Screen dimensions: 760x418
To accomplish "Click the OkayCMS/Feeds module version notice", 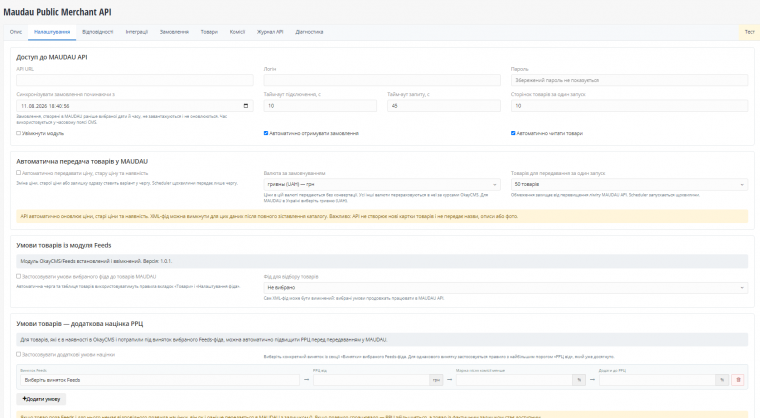I will tap(382, 261).
